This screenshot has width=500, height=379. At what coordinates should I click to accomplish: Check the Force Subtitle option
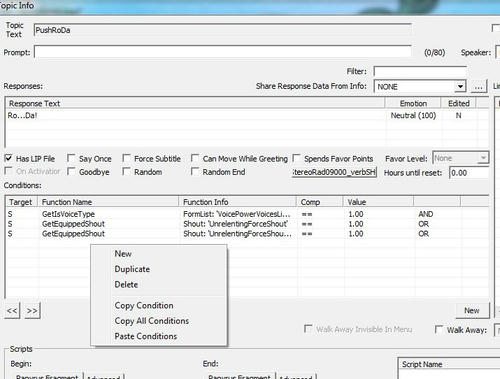pyautogui.click(x=126, y=158)
